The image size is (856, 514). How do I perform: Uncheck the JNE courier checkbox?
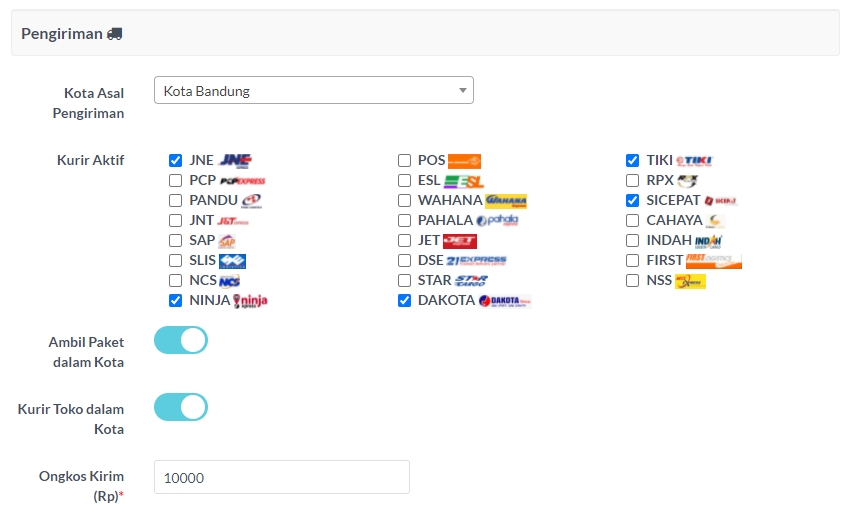tap(176, 160)
